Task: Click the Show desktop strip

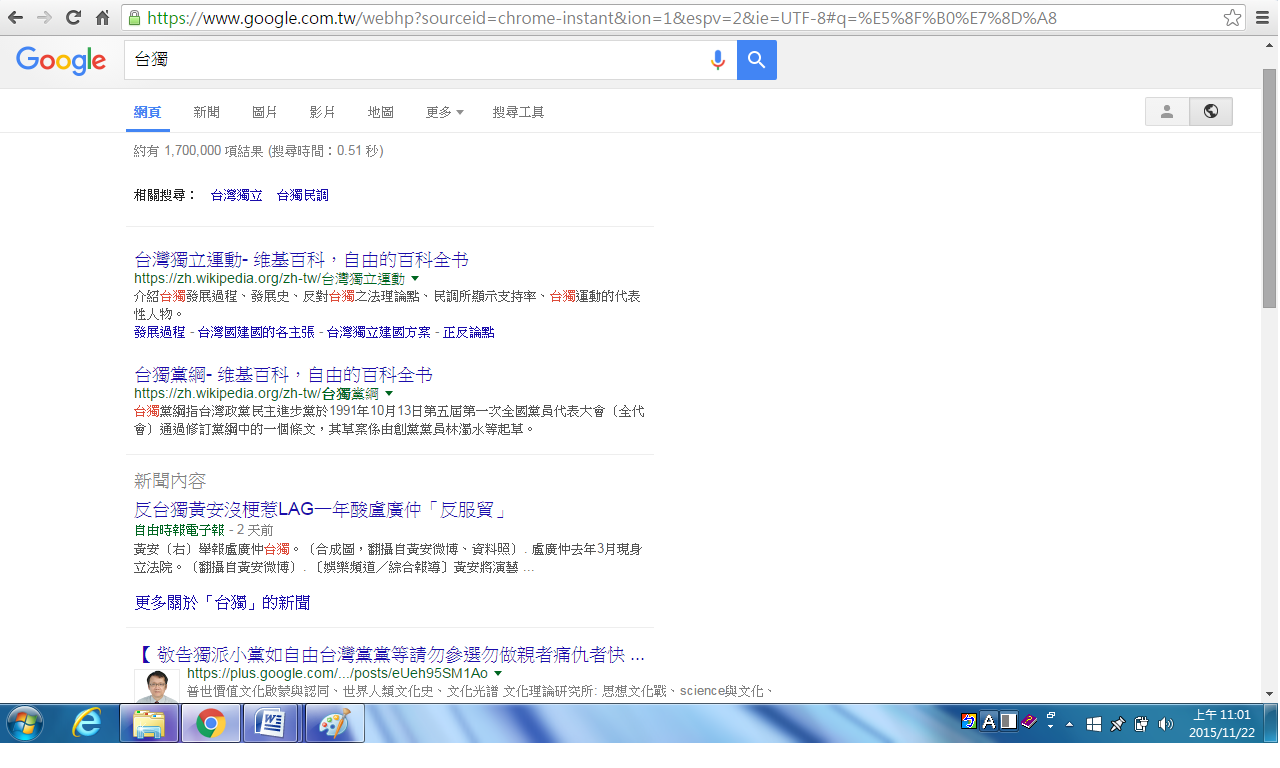Action: (1271, 723)
